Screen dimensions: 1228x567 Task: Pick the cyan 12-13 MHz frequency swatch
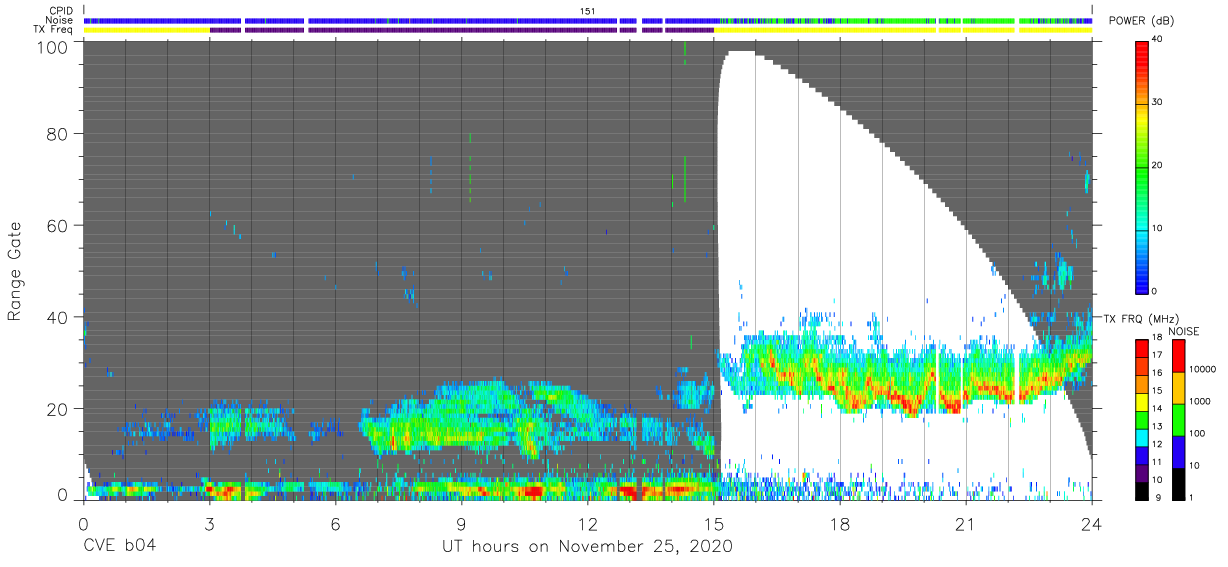(1143, 437)
